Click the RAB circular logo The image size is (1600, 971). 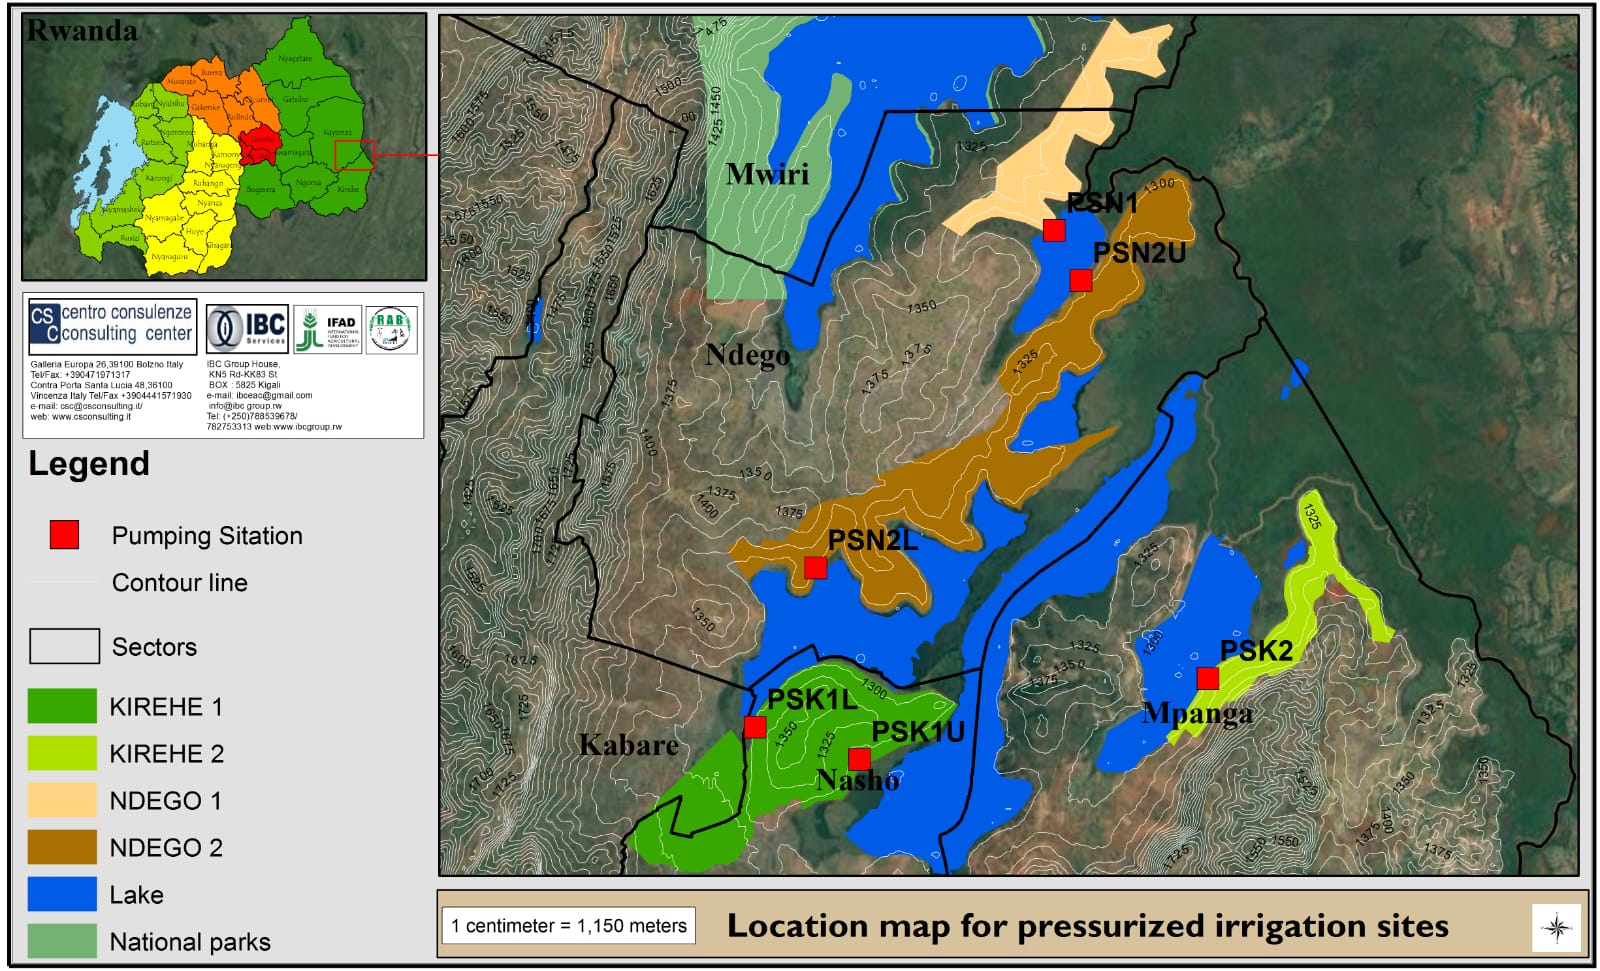(390, 329)
